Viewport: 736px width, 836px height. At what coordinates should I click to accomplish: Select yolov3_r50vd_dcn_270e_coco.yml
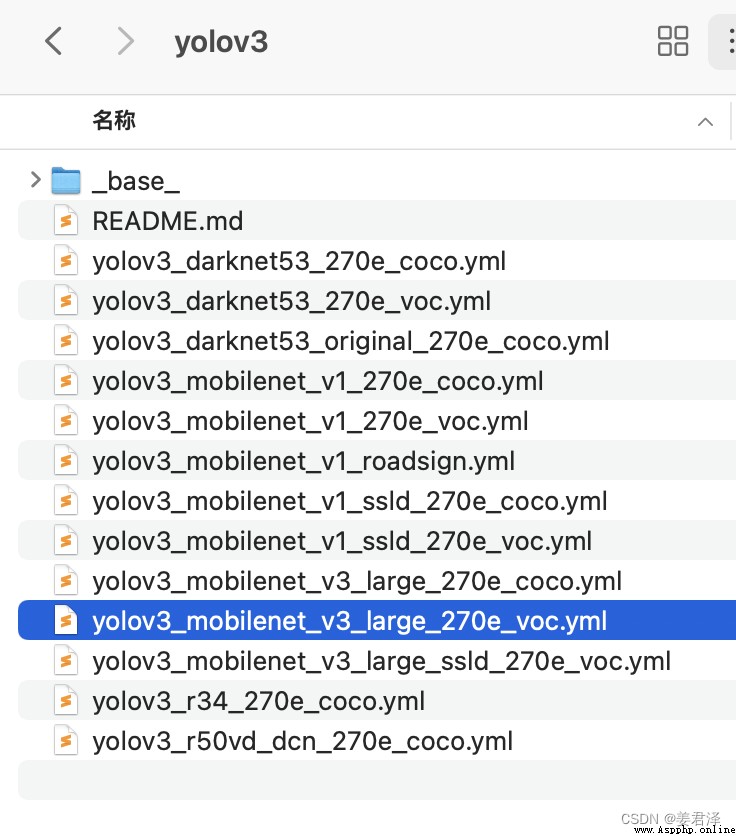(x=377, y=740)
